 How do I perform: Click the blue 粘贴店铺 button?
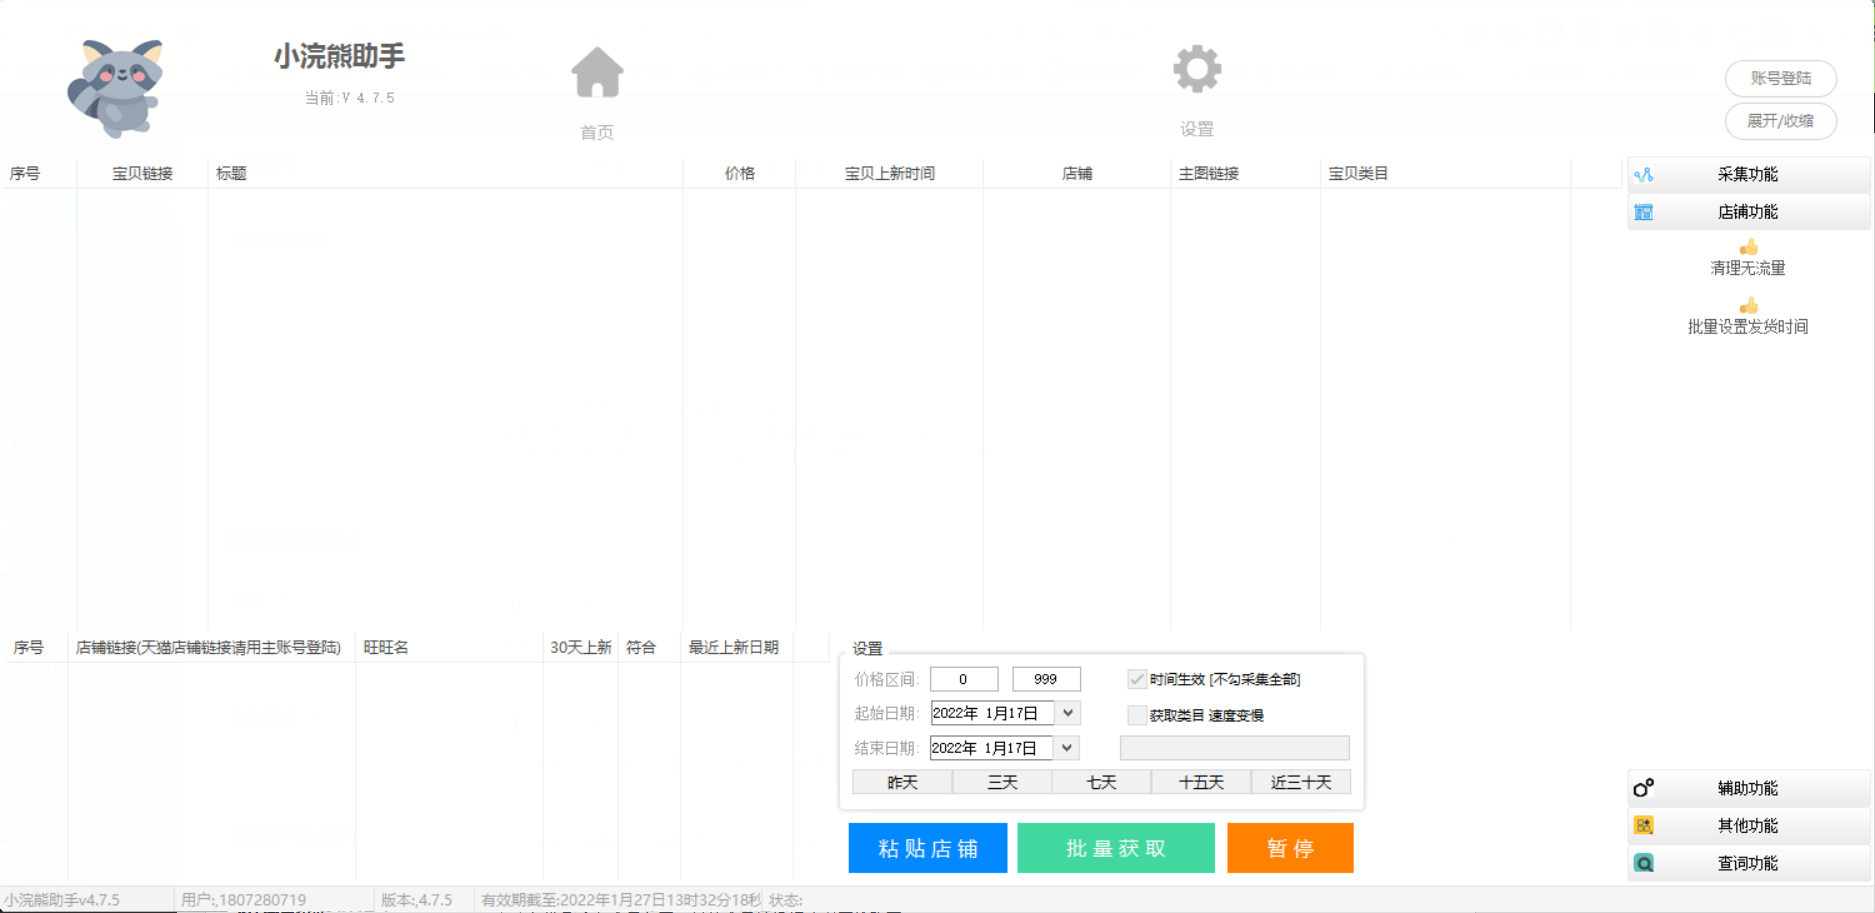point(927,848)
